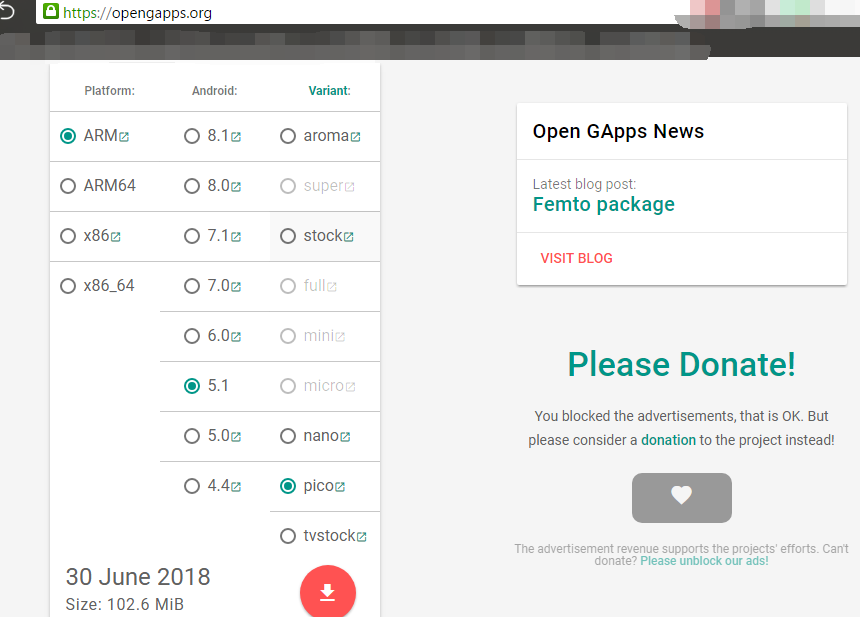
Task: Click the Please Donate! heading
Action: [682, 364]
